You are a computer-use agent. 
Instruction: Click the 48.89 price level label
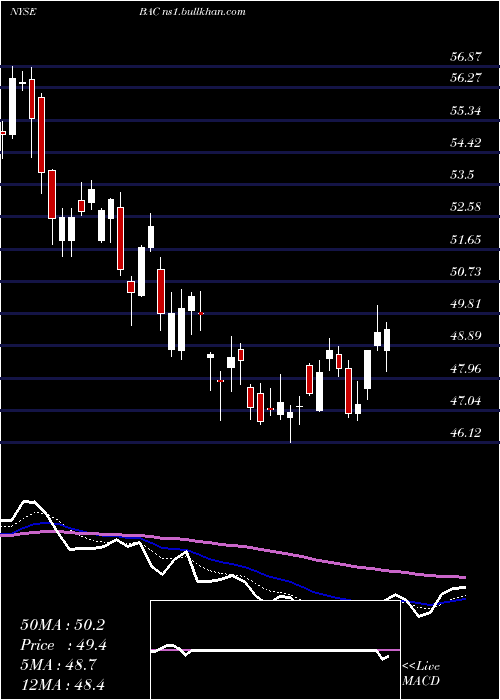tap(466, 336)
